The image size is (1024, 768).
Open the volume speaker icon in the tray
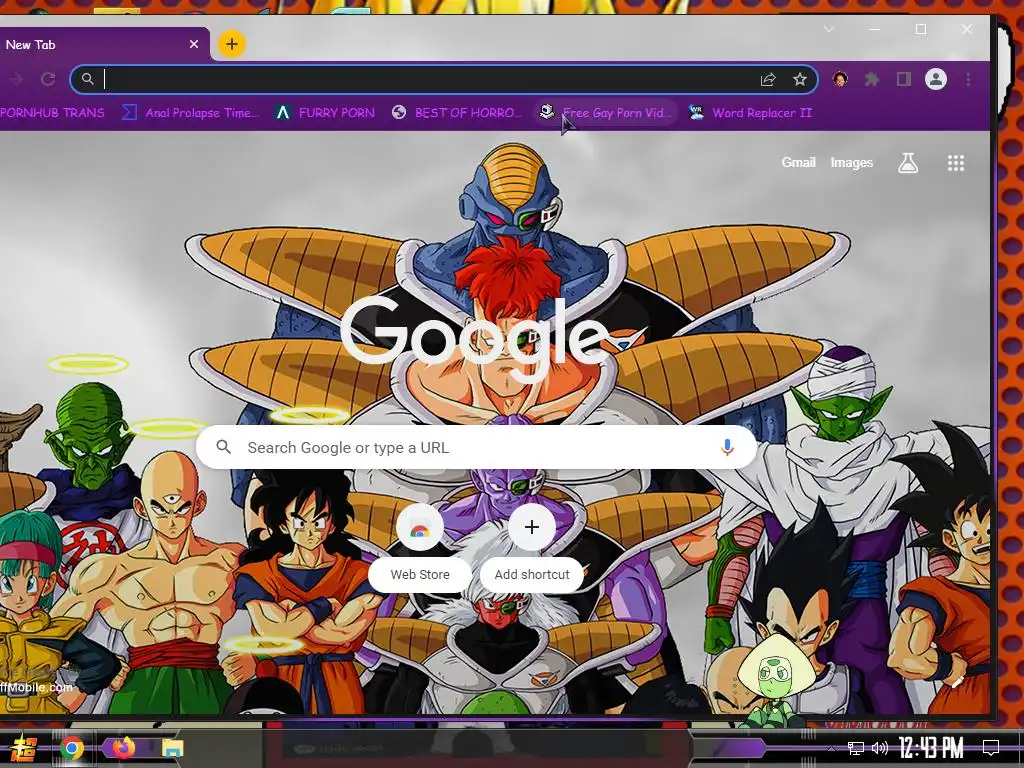coord(880,748)
